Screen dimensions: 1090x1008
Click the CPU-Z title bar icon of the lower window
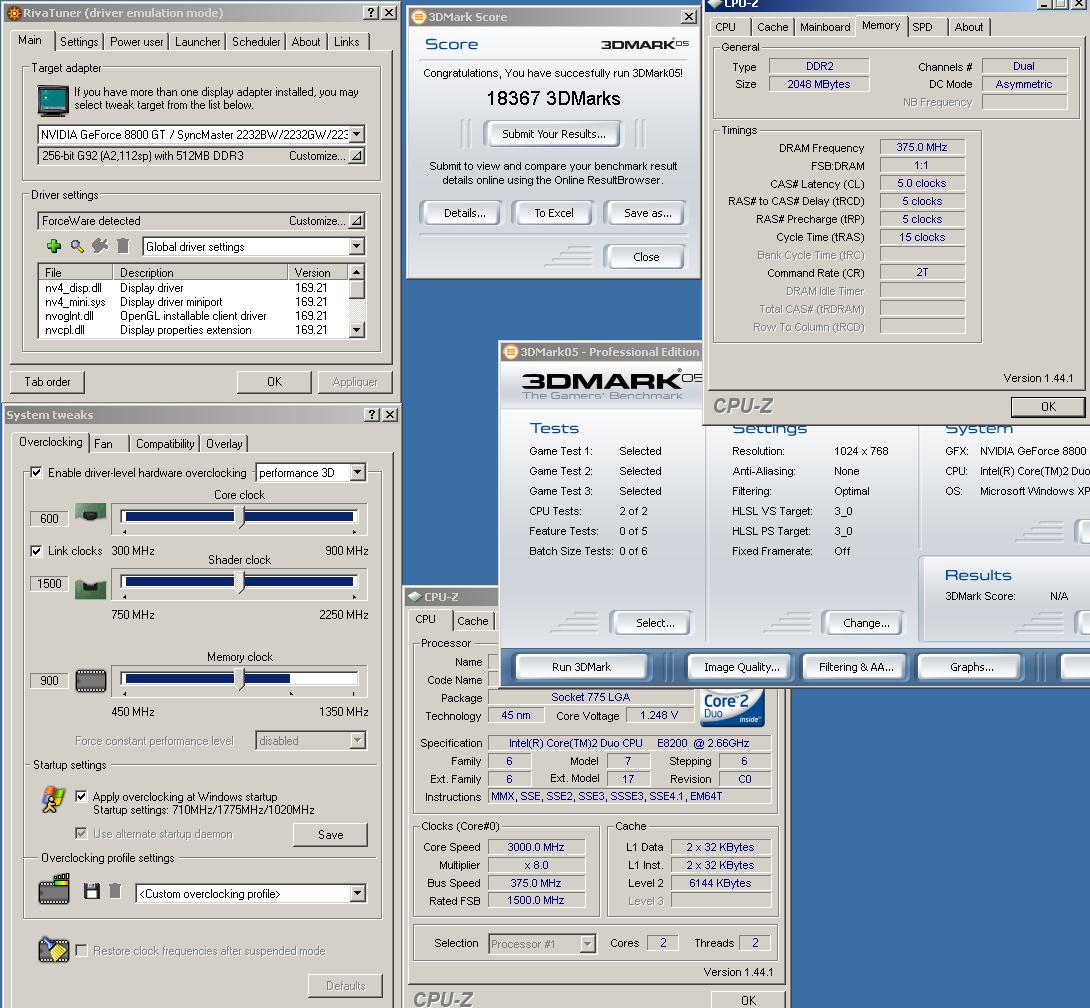pos(415,596)
